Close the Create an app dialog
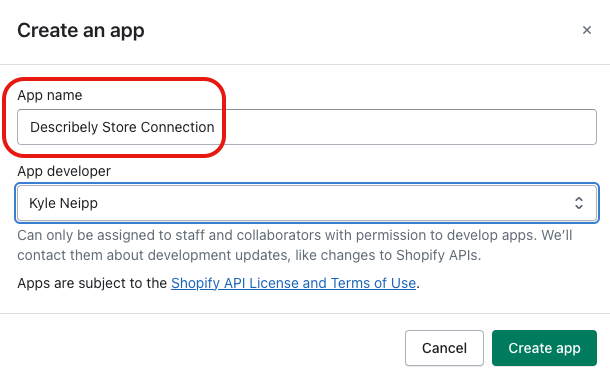Screen dimensions: 610x376 pos(587,30)
